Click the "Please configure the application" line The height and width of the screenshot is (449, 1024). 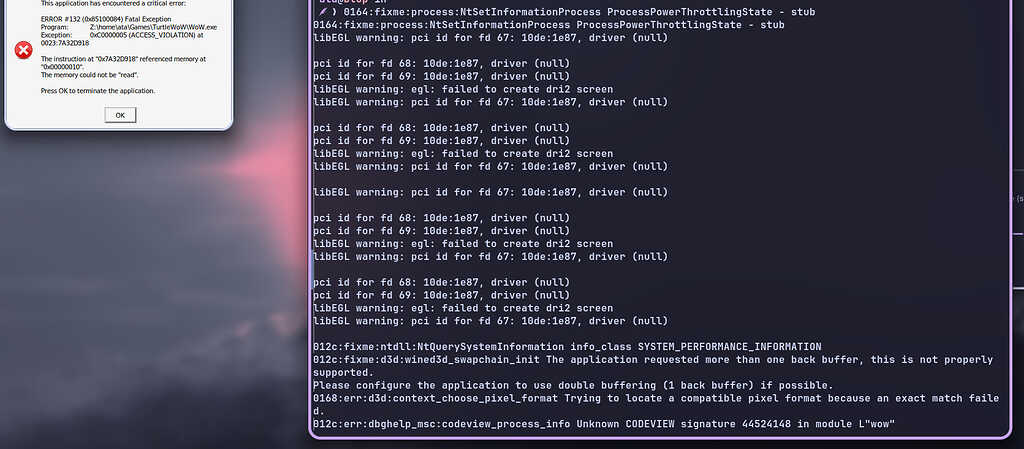click(x=573, y=386)
